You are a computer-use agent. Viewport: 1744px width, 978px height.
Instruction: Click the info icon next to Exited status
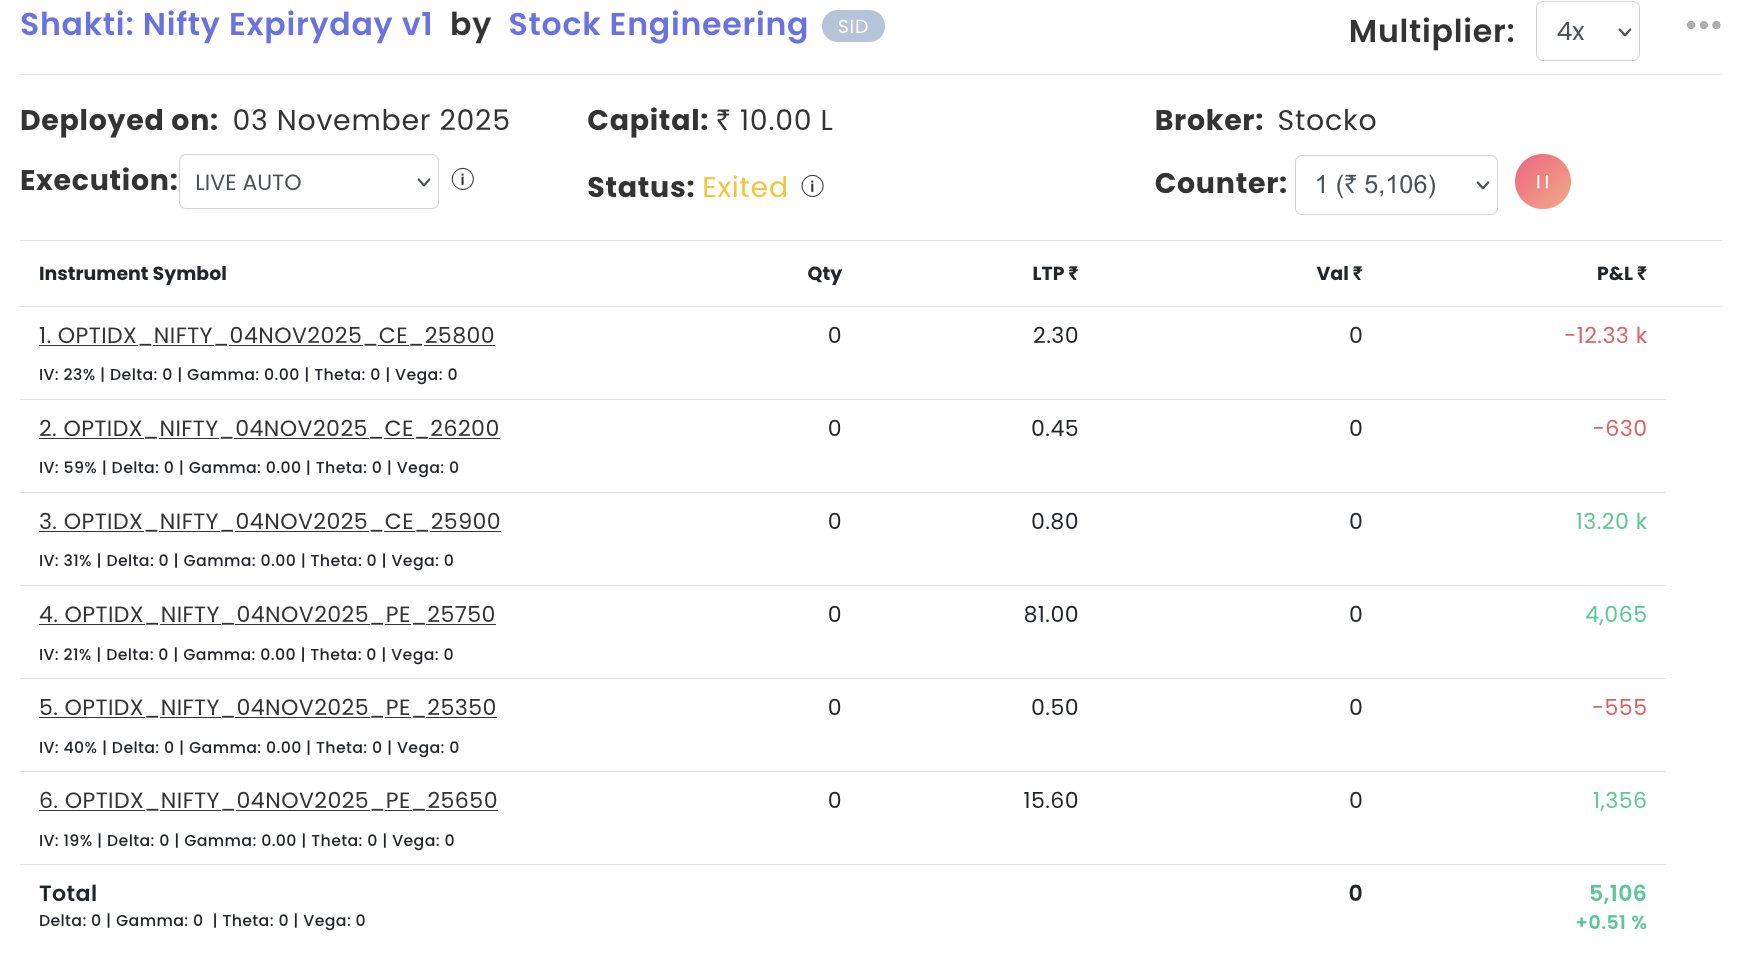point(813,187)
